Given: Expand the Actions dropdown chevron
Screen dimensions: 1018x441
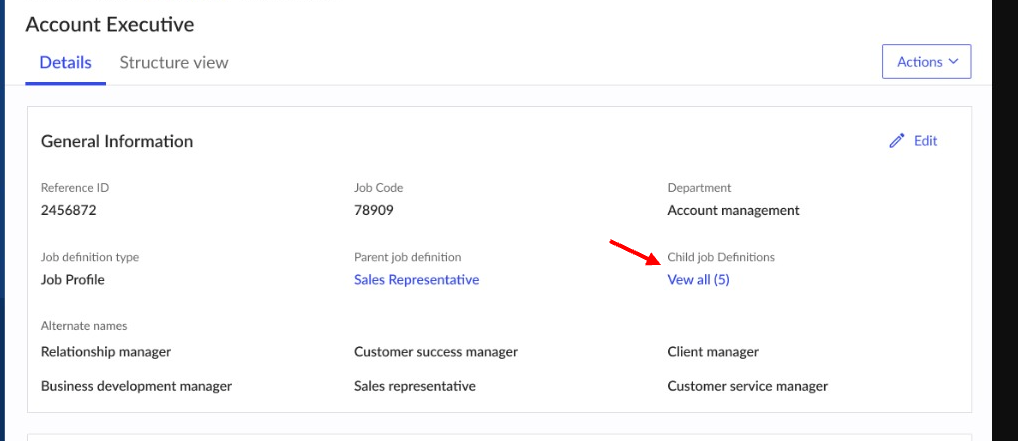Looking at the screenshot, I should (953, 62).
